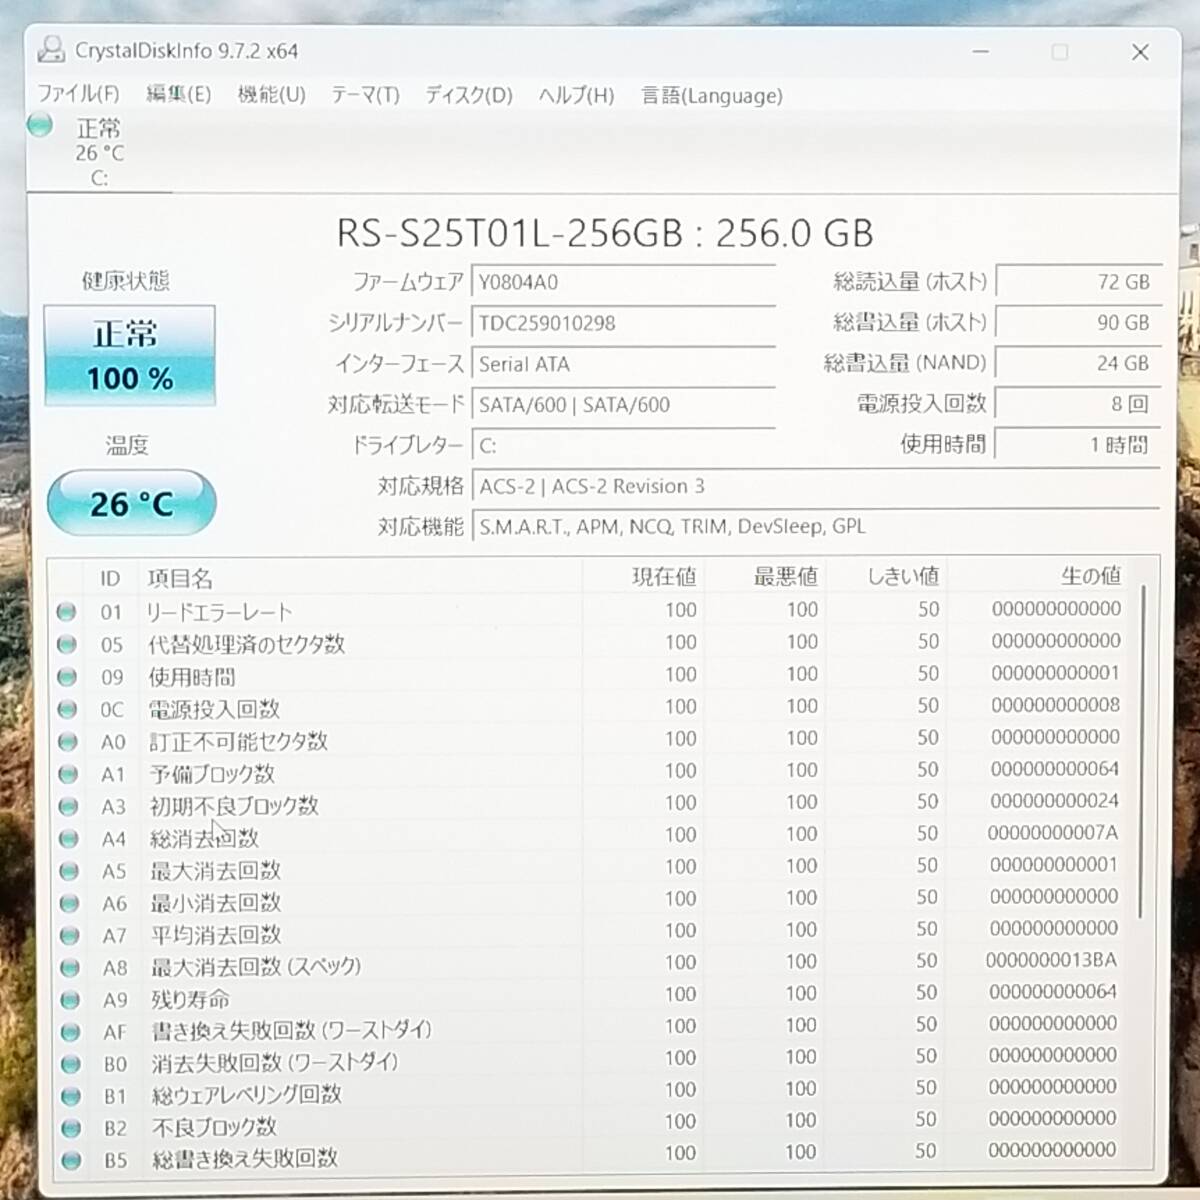Image resolution: width=1200 pixels, height=1200 pixels.
Task: Click status dot for A6 最小消去回数
Action: pyautogui.click(x=69, y=903)
